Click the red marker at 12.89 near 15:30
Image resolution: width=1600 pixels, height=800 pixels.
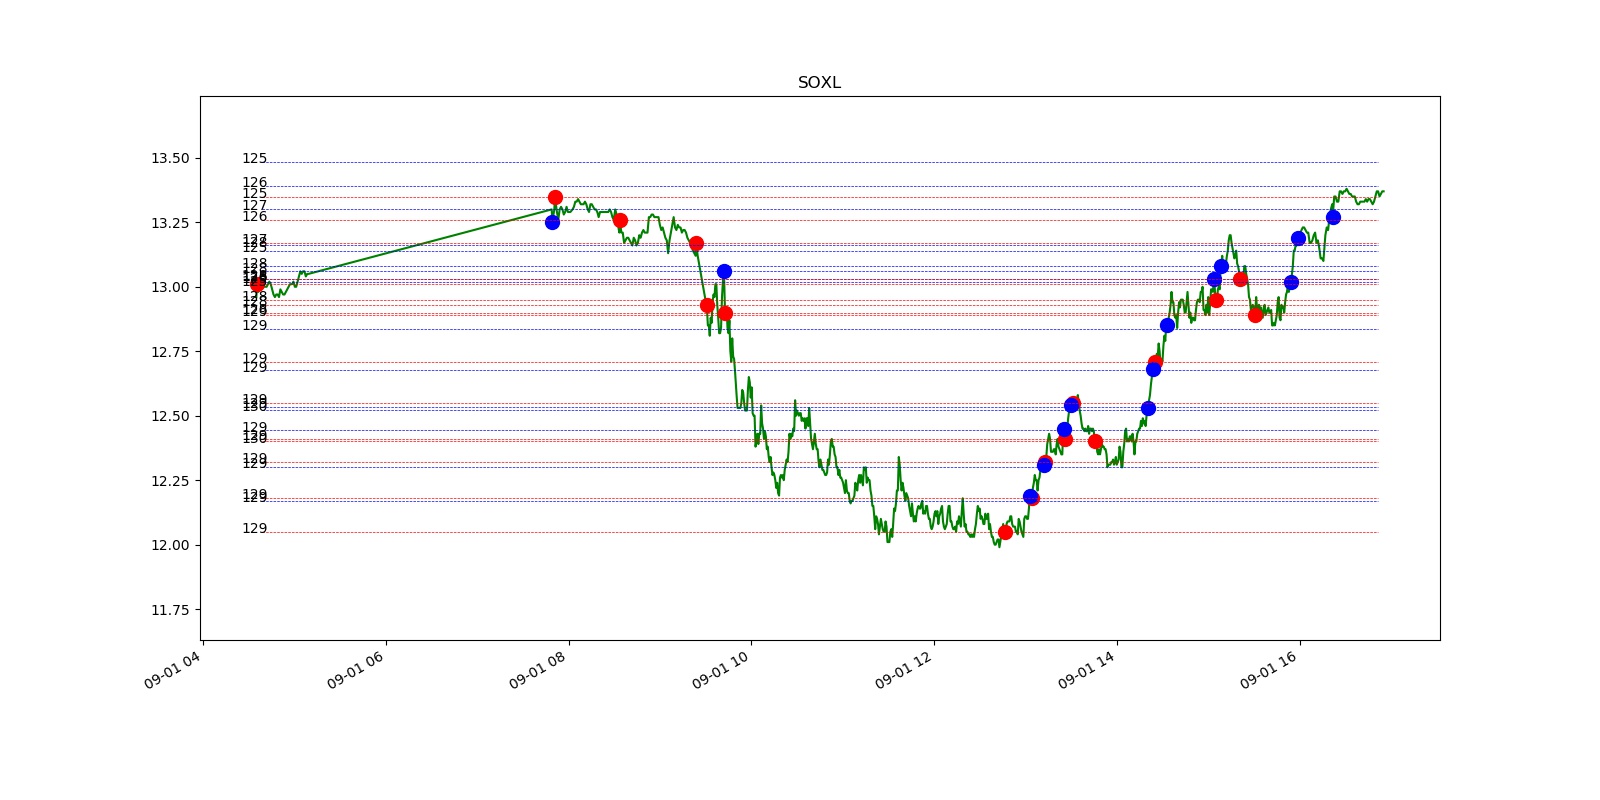(1255, 315)
